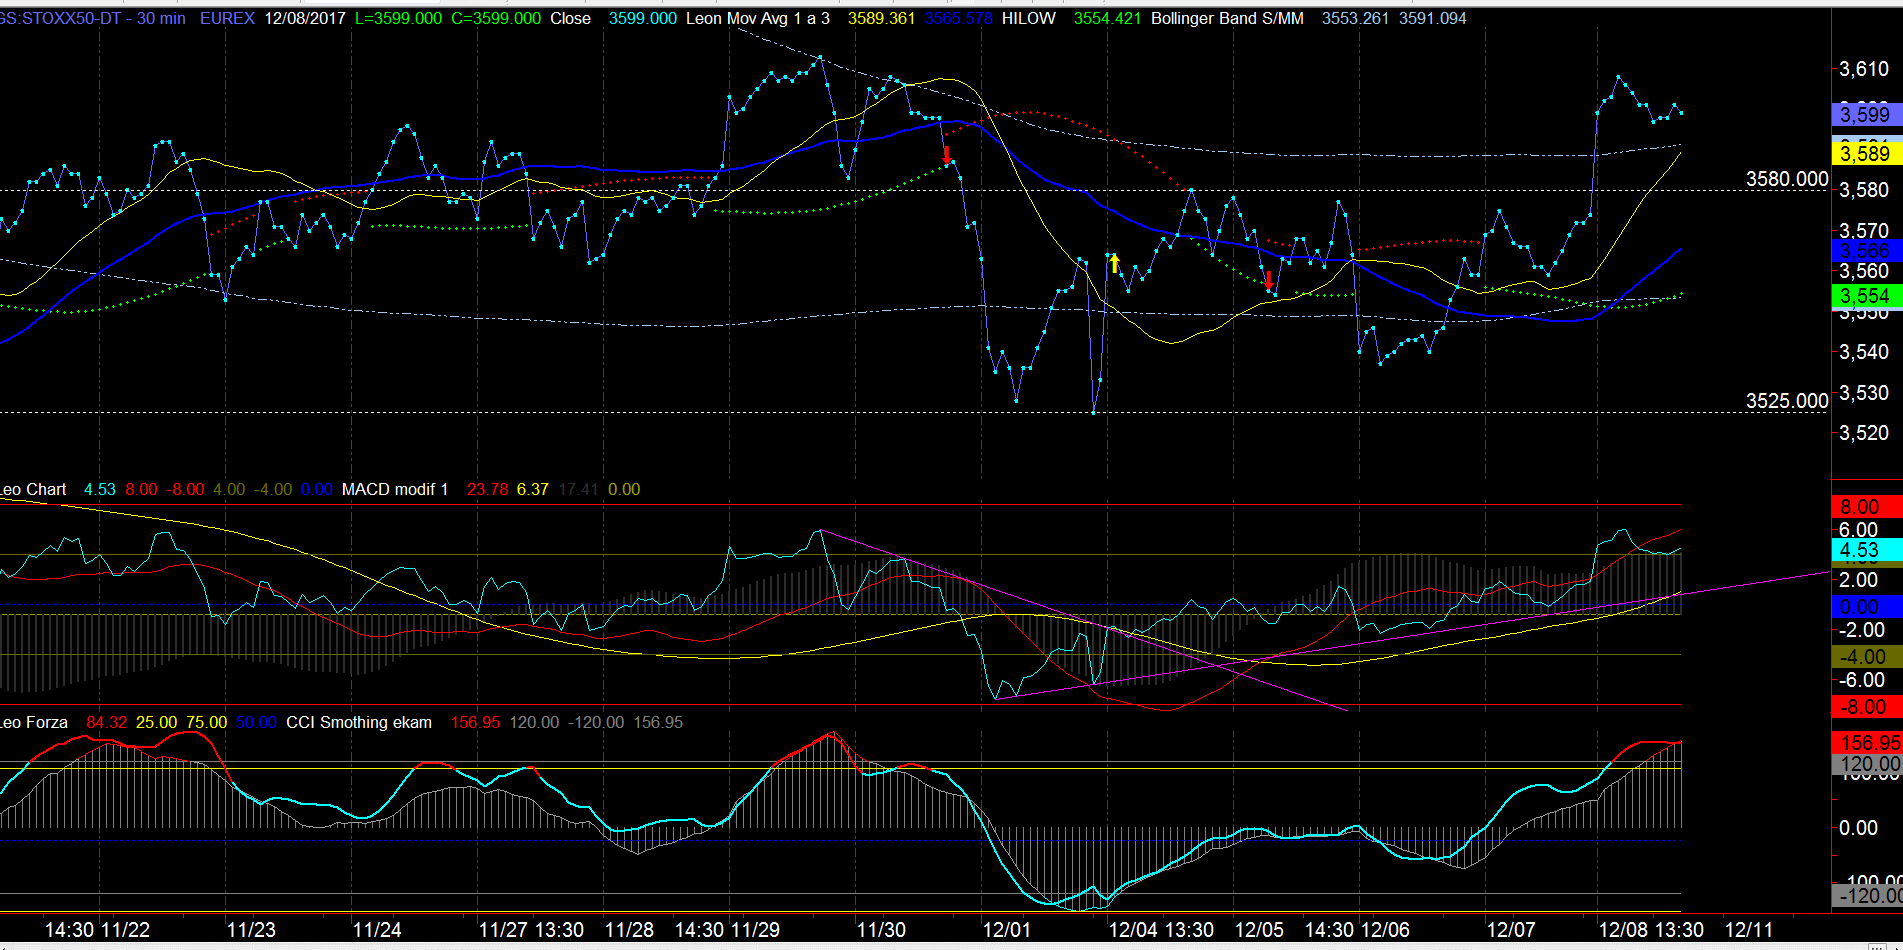
Task: Click the 14:30 11/29 time axis label
Action: pyautogui.click(x=727, y=930)
